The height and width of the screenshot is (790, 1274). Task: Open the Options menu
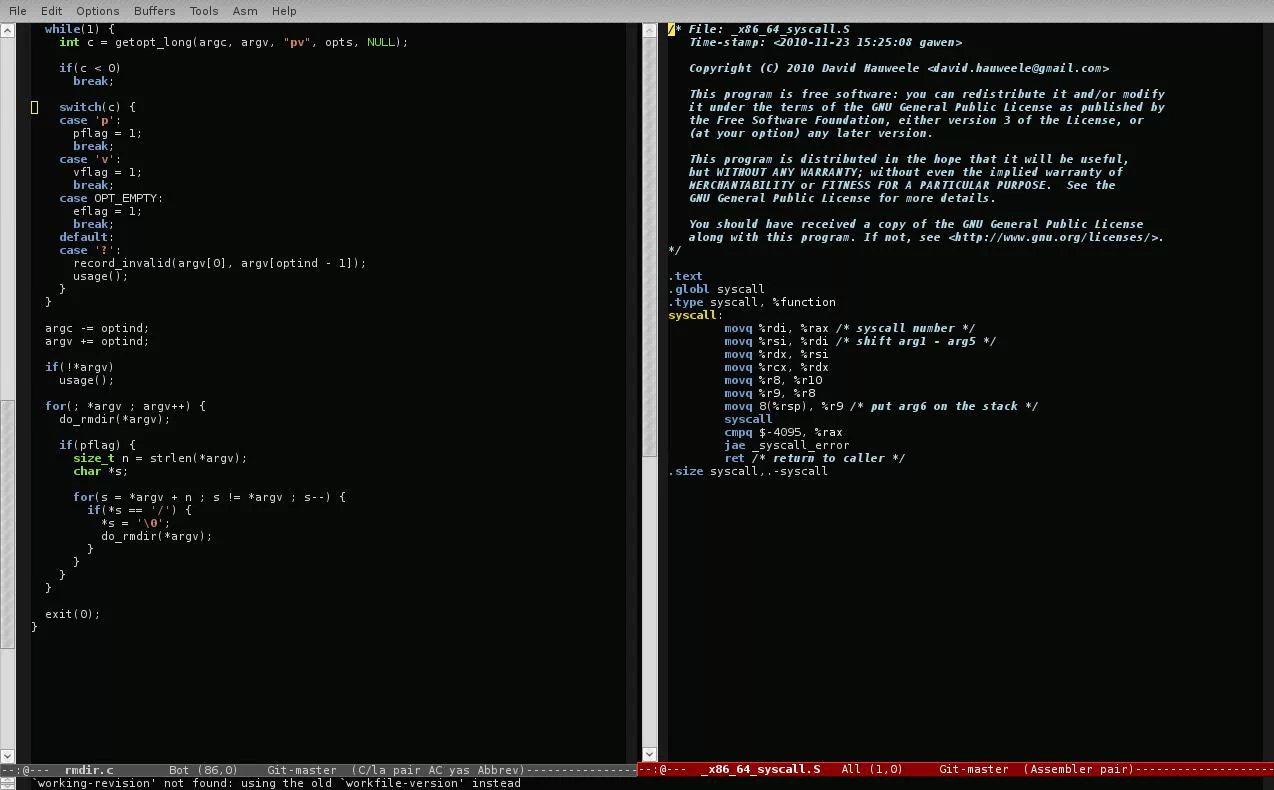pyautogui.click(x=97, y=11)
